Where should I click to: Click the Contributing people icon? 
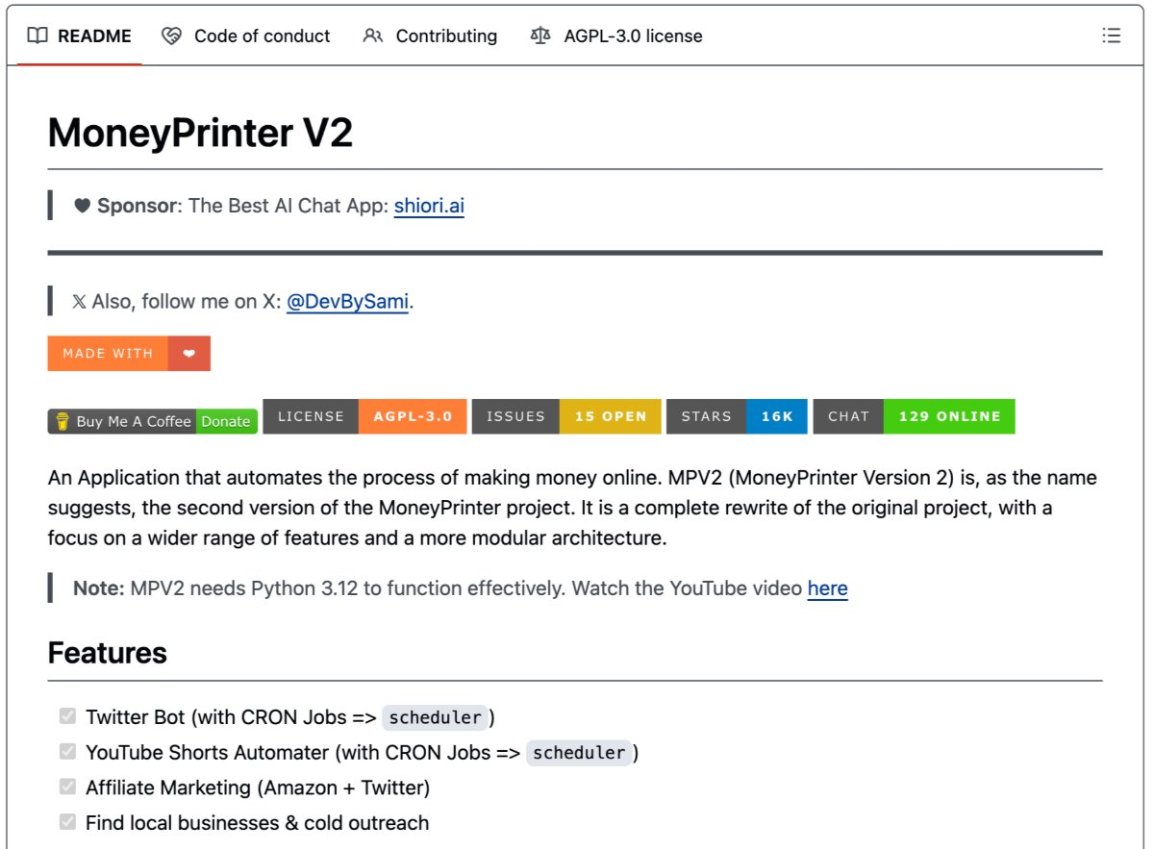(x=372, y=35)
